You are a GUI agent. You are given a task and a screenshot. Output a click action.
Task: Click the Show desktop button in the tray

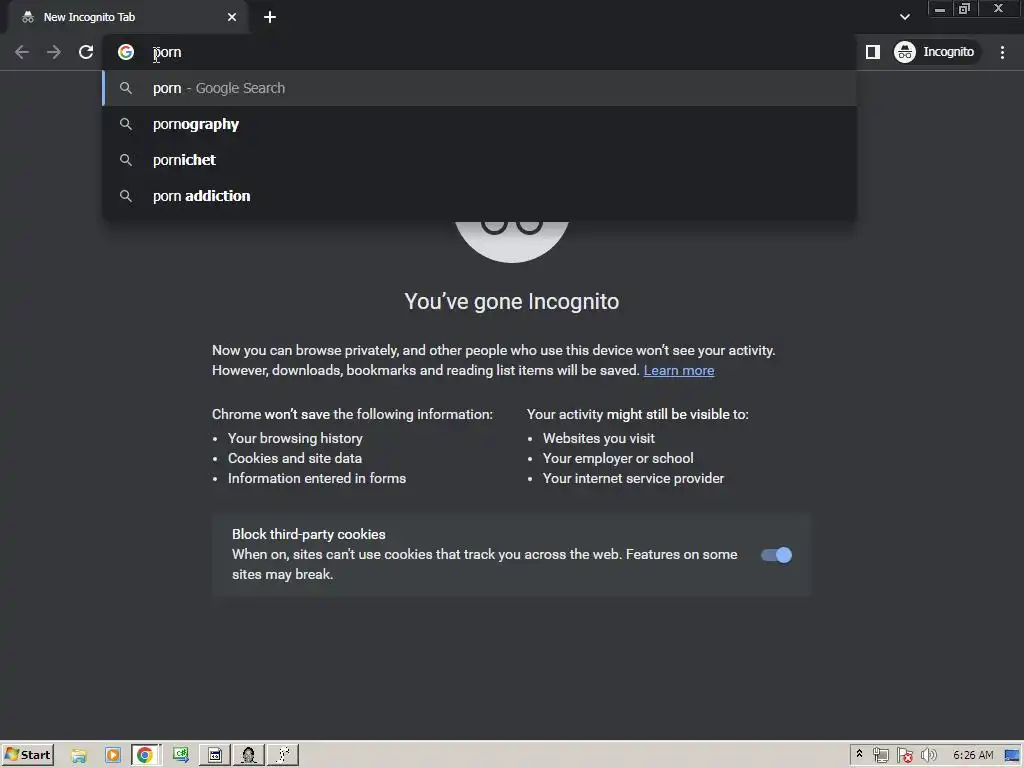(1014, 756)
